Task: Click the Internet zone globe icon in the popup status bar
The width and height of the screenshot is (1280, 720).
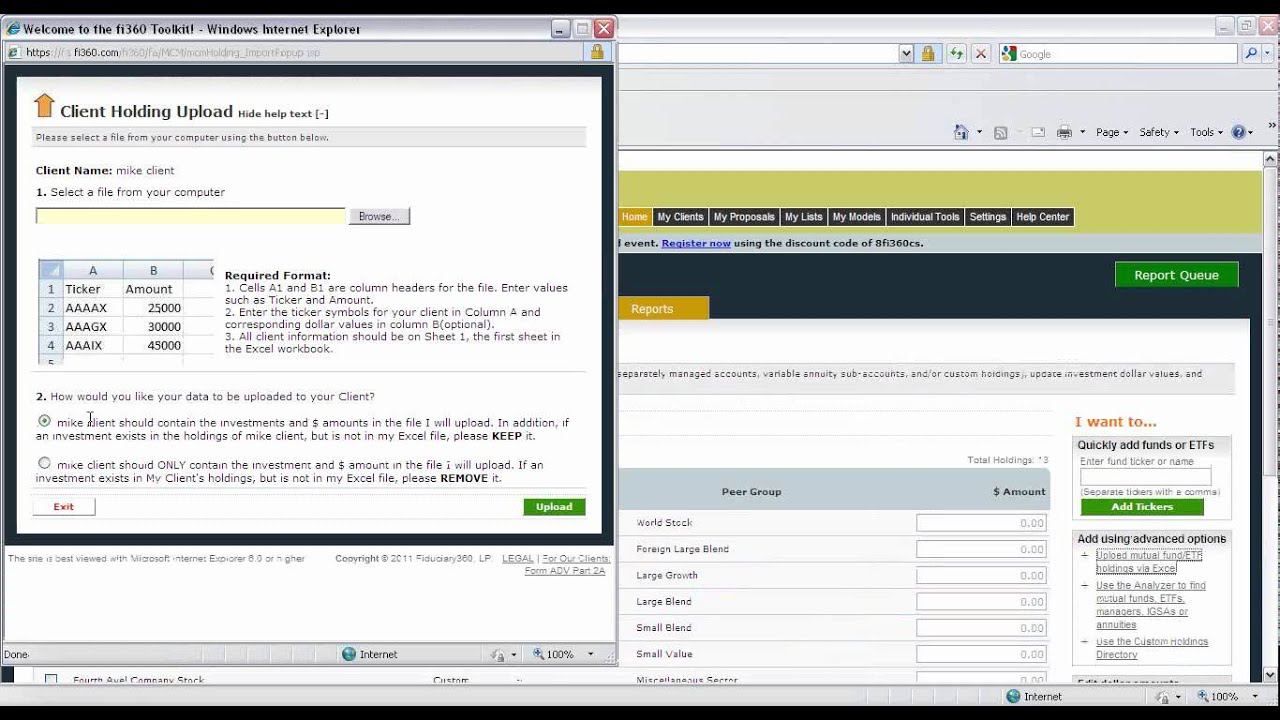Action: (x=349, y=654)
